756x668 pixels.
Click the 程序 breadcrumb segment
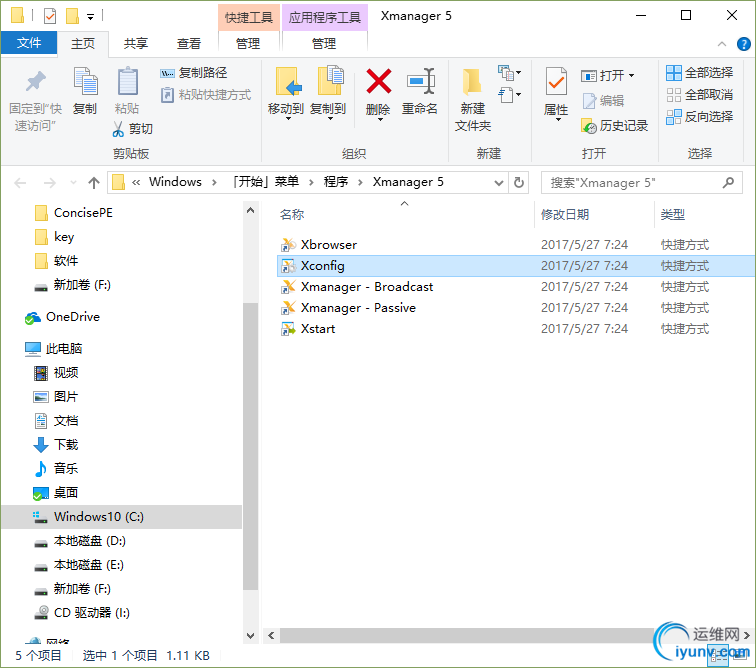tap(336, 182)
